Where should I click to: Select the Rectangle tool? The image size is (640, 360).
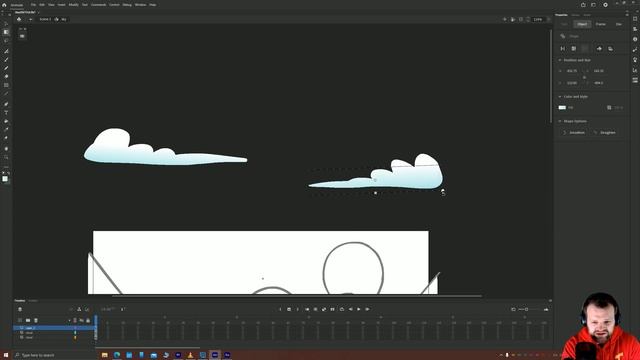pos(6,85)
